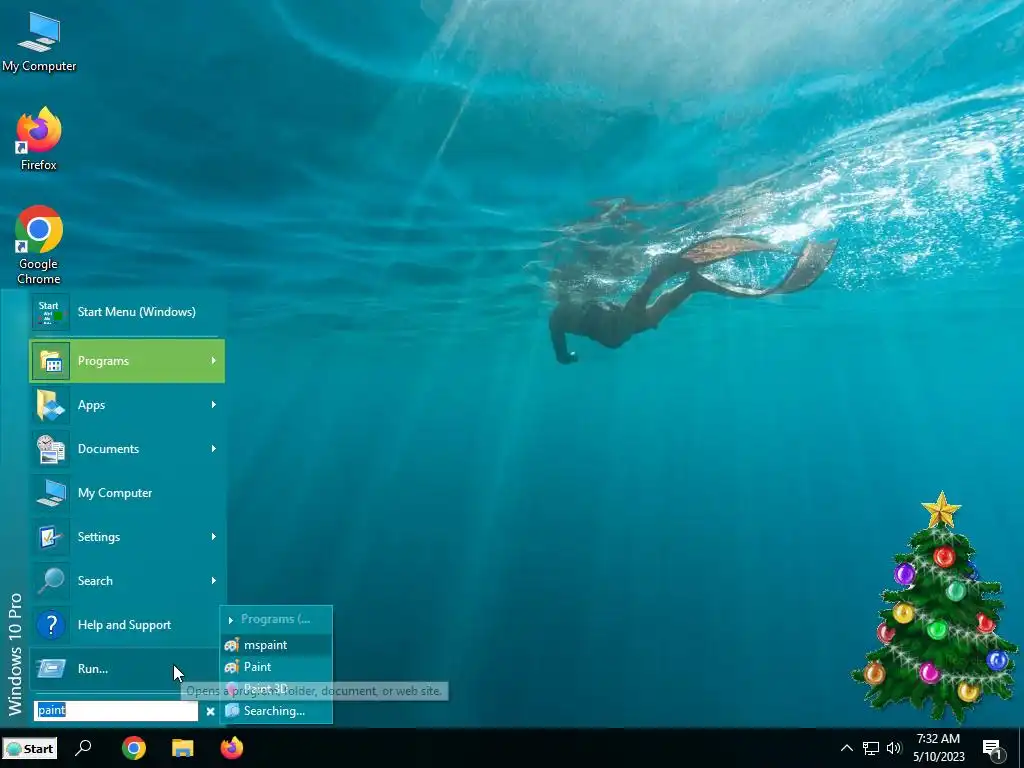This screenshot has width=1024, height=768.
Task: Expand the Search submenu arrow
Action: [x=214, y=581]
